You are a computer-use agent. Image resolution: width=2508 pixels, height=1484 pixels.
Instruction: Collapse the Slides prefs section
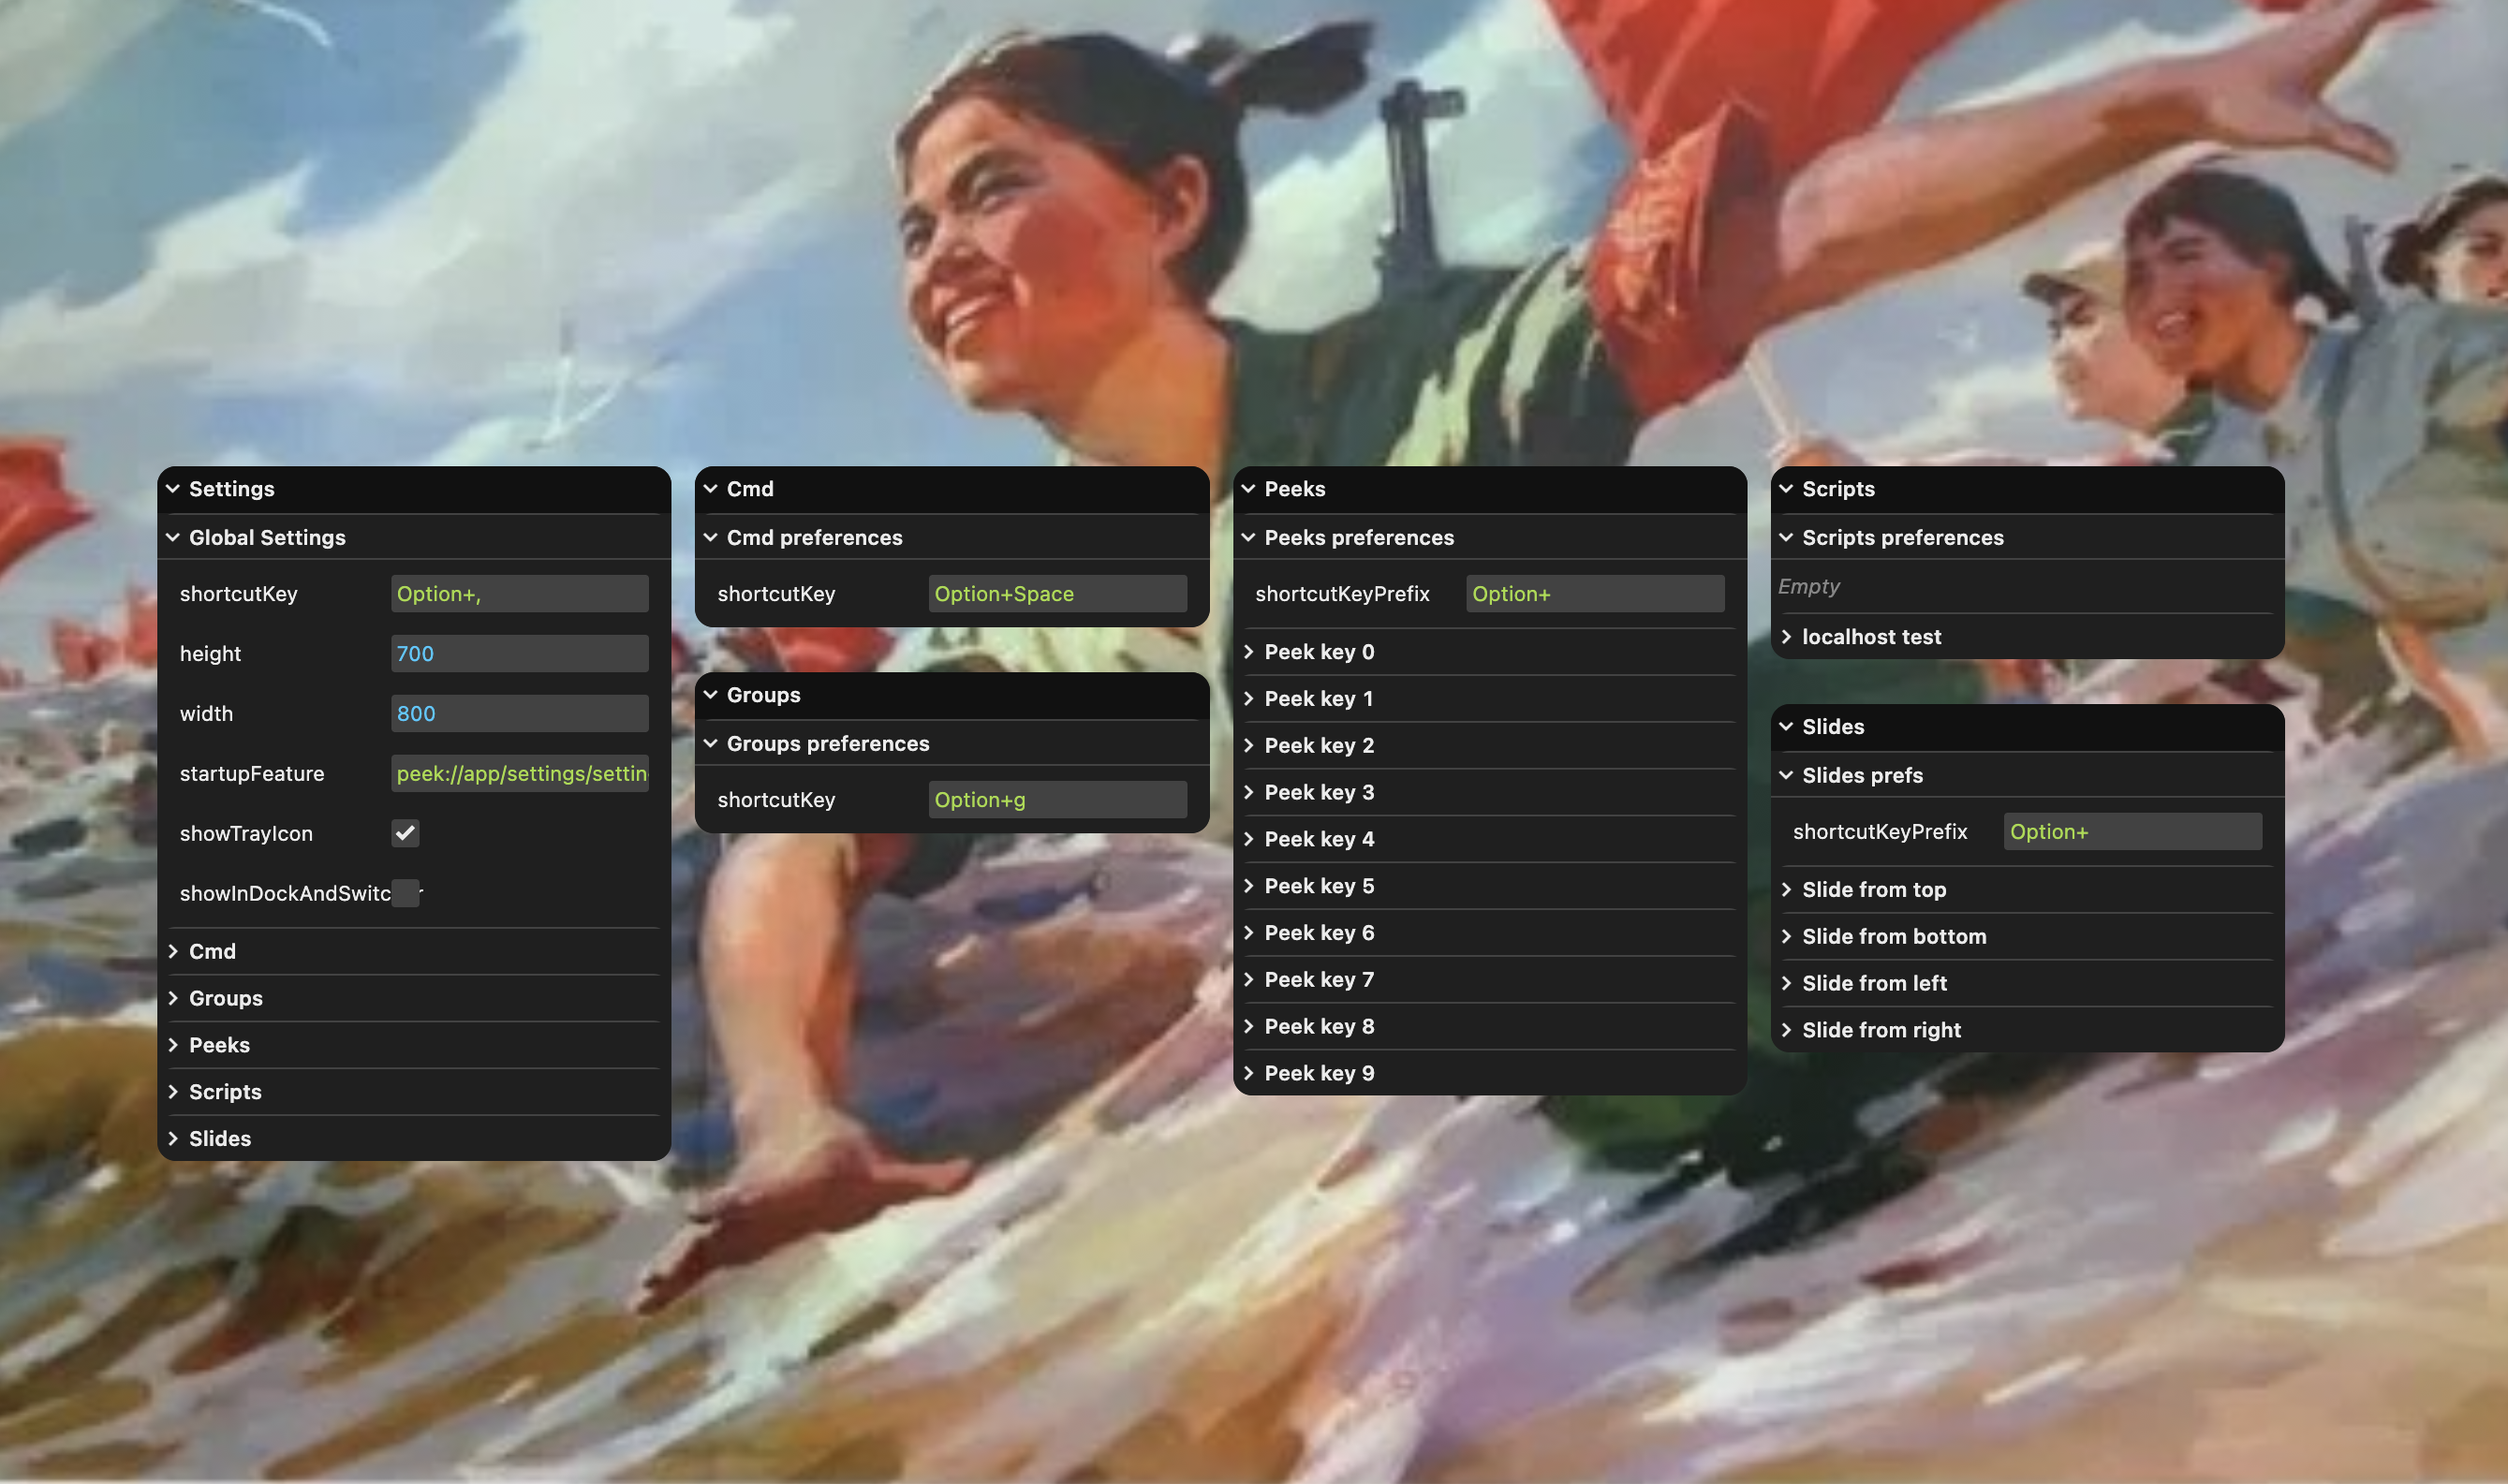point(1787,775)
